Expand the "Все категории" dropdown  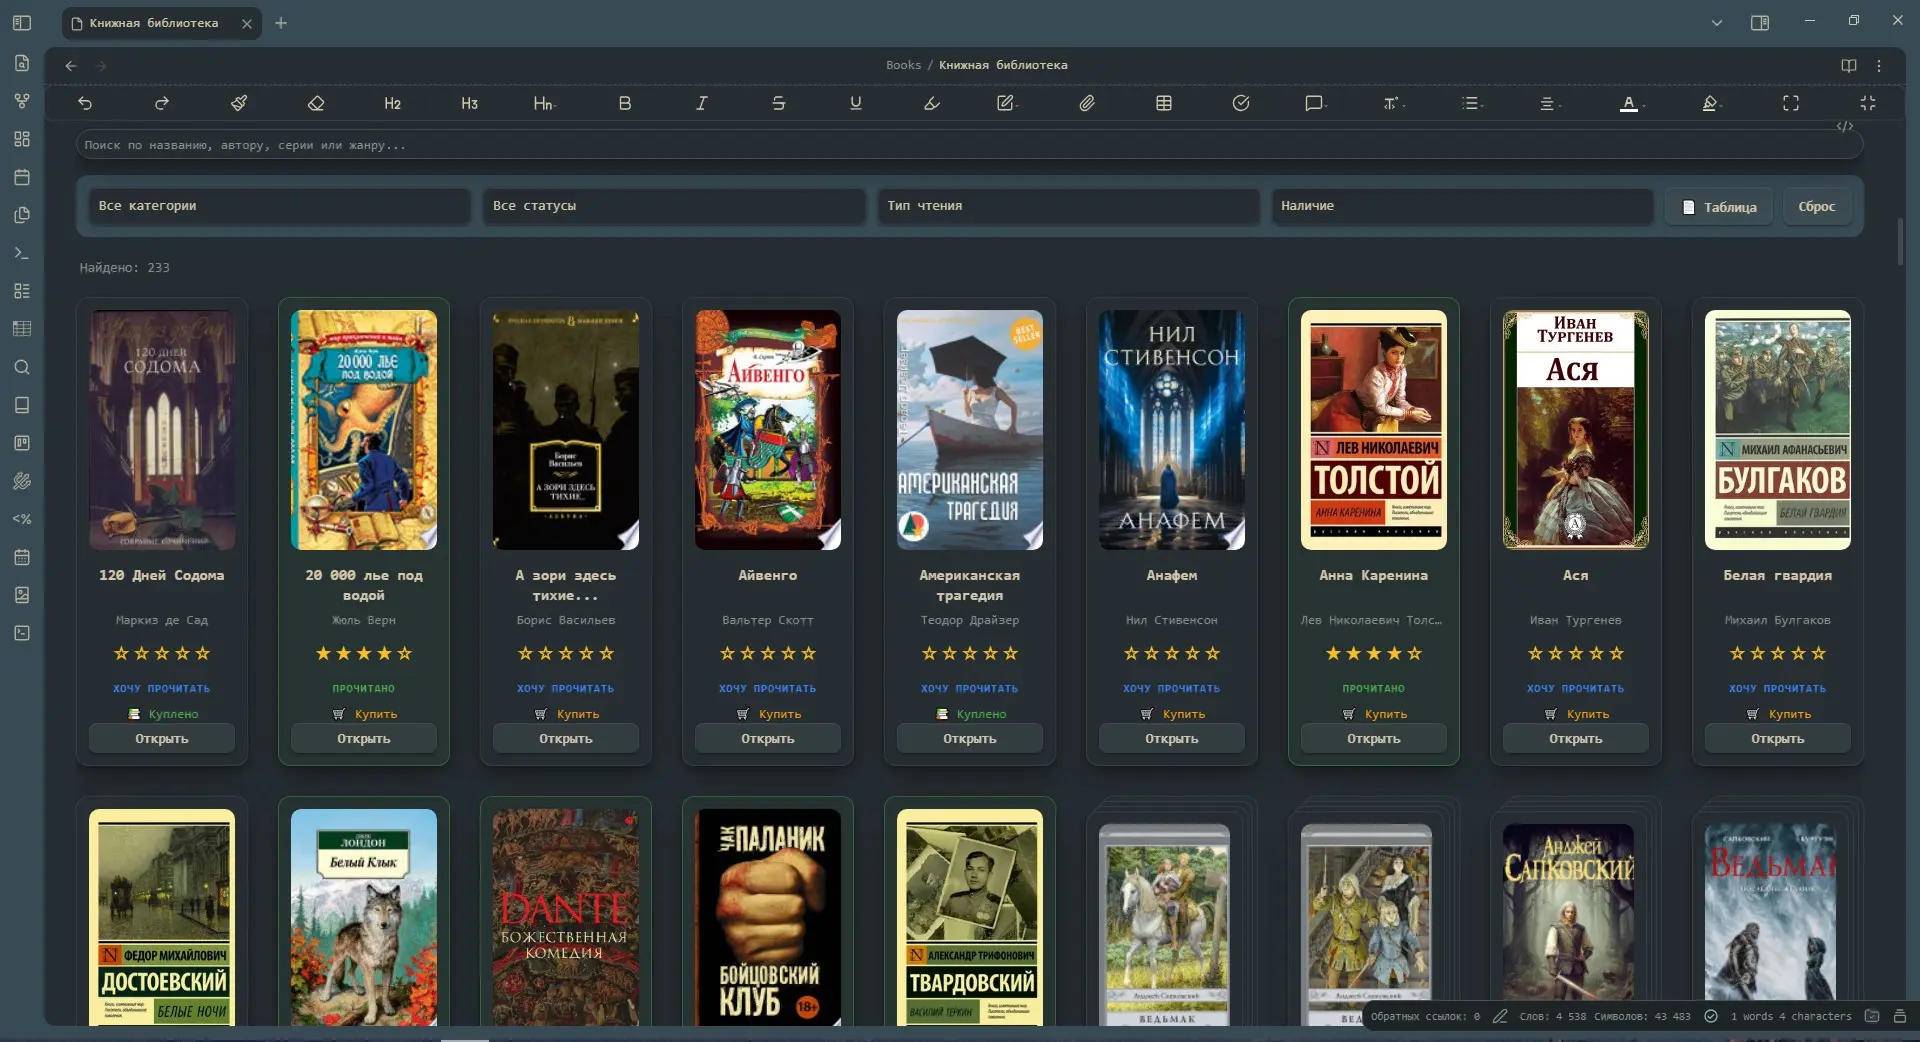pos(278,206)
